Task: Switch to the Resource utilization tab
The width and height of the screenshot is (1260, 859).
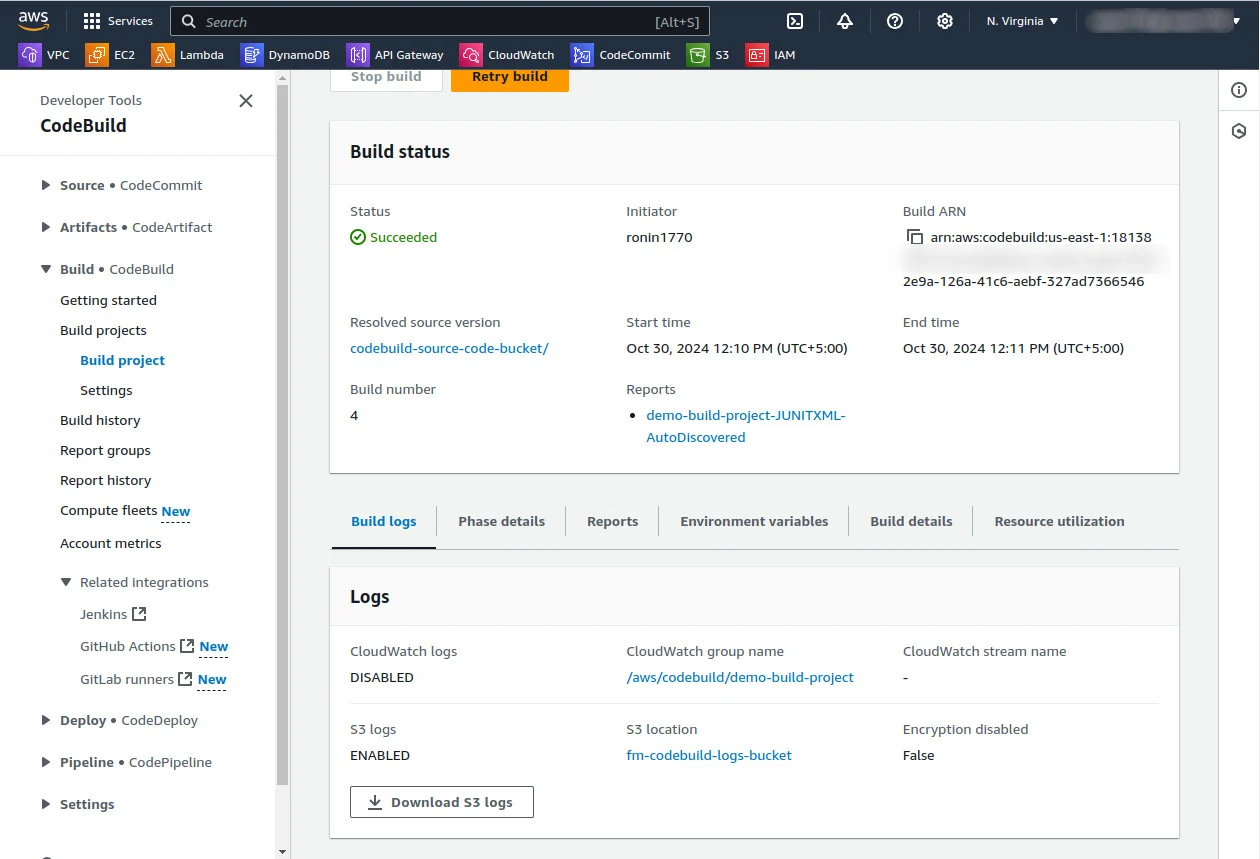Action: click(1059, 521)
